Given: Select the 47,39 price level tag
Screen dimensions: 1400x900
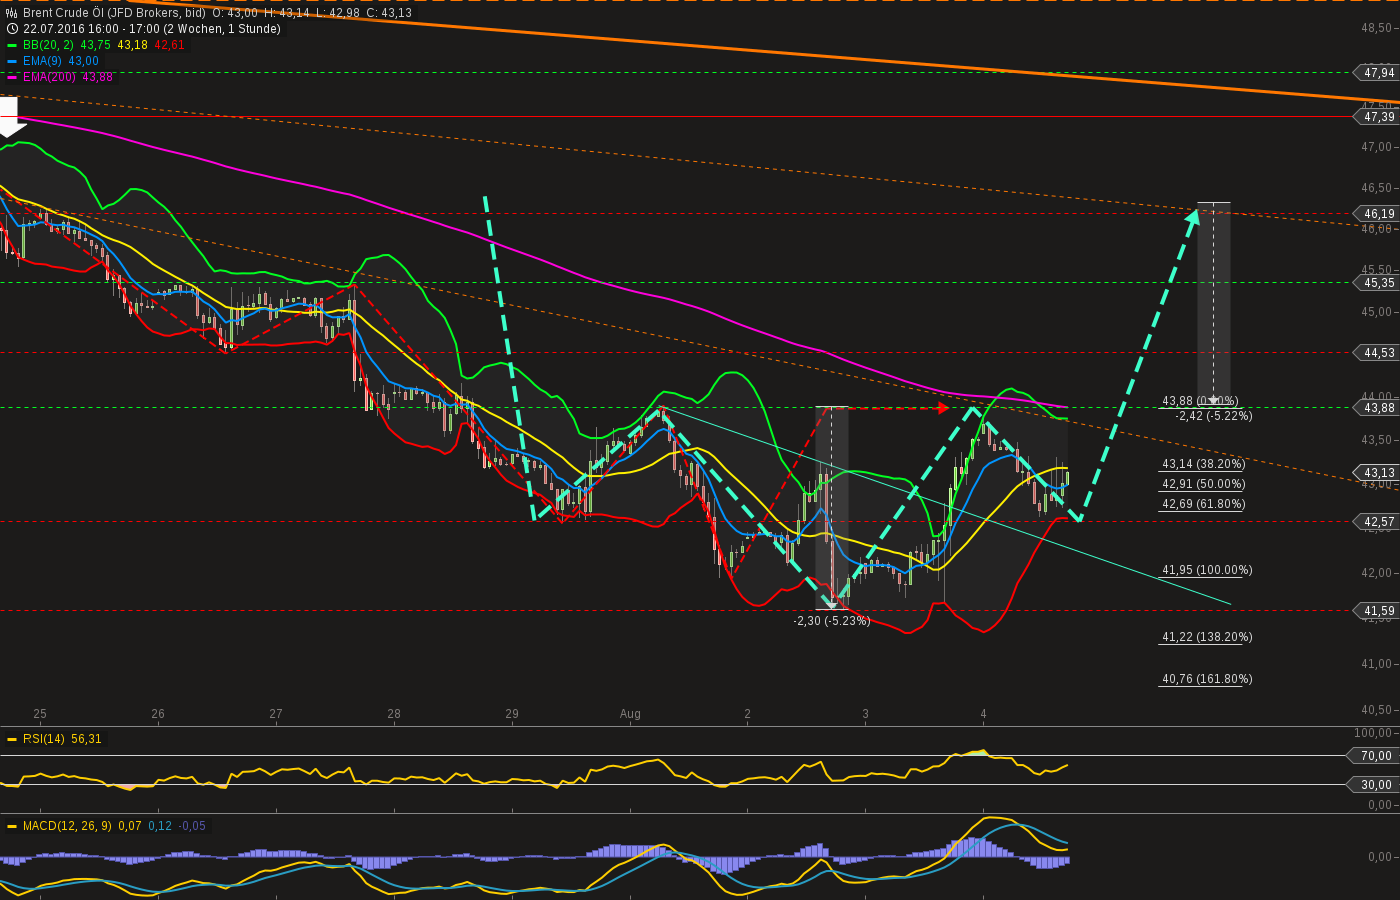Looking at the screenshot, I should 1376,117.
